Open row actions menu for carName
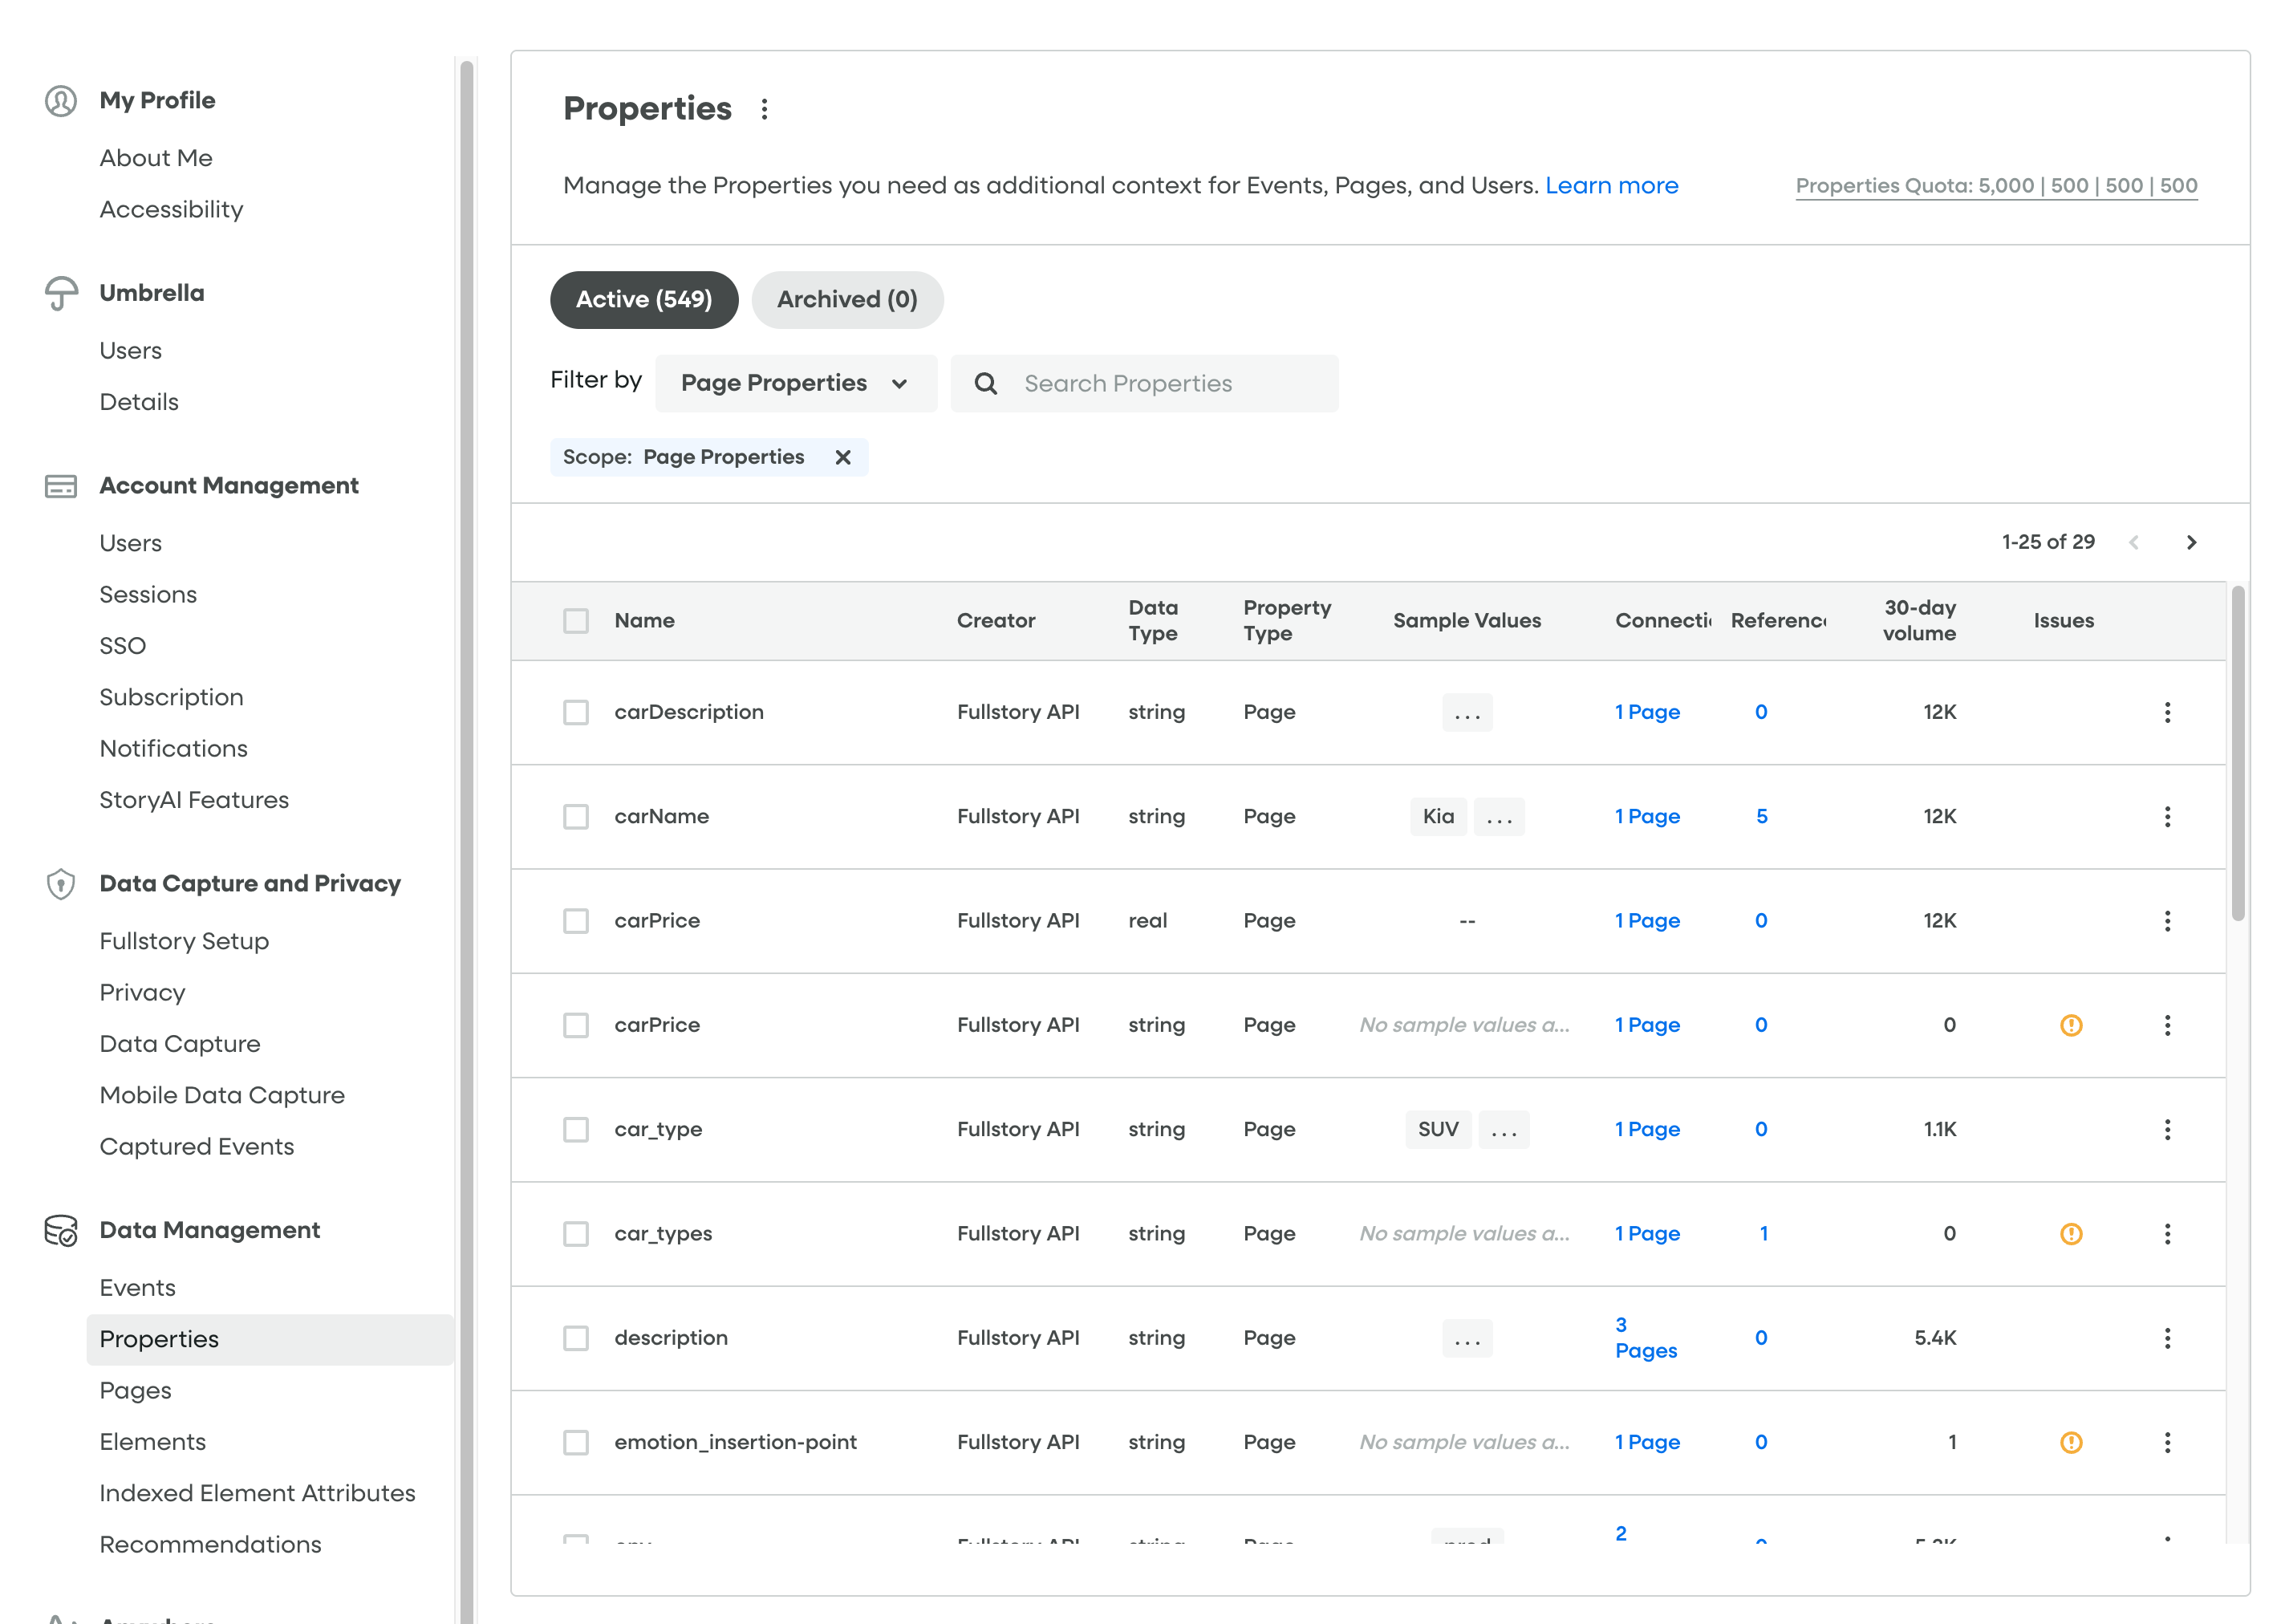This screenshot has height=1624, width=2285. click(2167, 817)
